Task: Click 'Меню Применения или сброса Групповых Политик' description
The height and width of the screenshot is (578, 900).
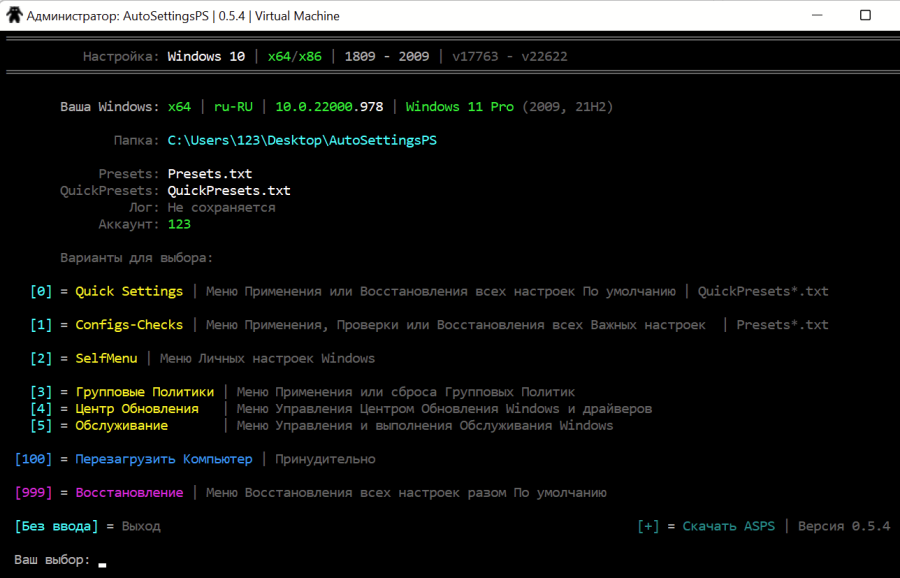Action: 406,392
